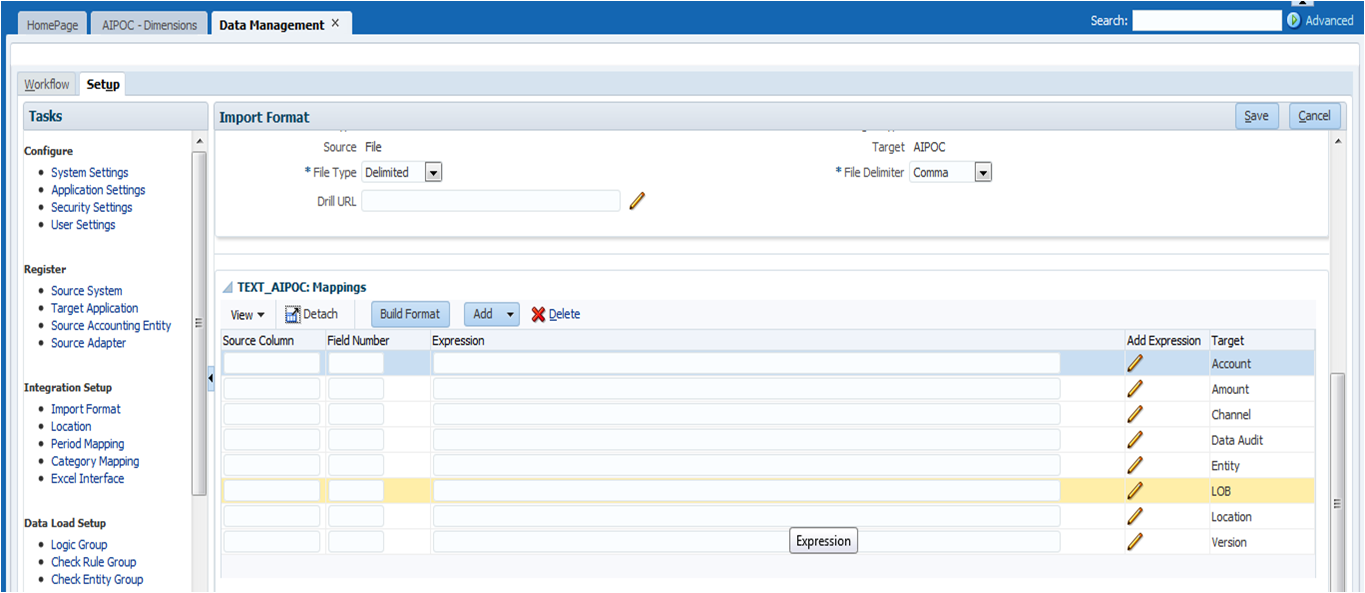
Task: Open Add Expression editor for Account row
Action: coord(1134,362)
